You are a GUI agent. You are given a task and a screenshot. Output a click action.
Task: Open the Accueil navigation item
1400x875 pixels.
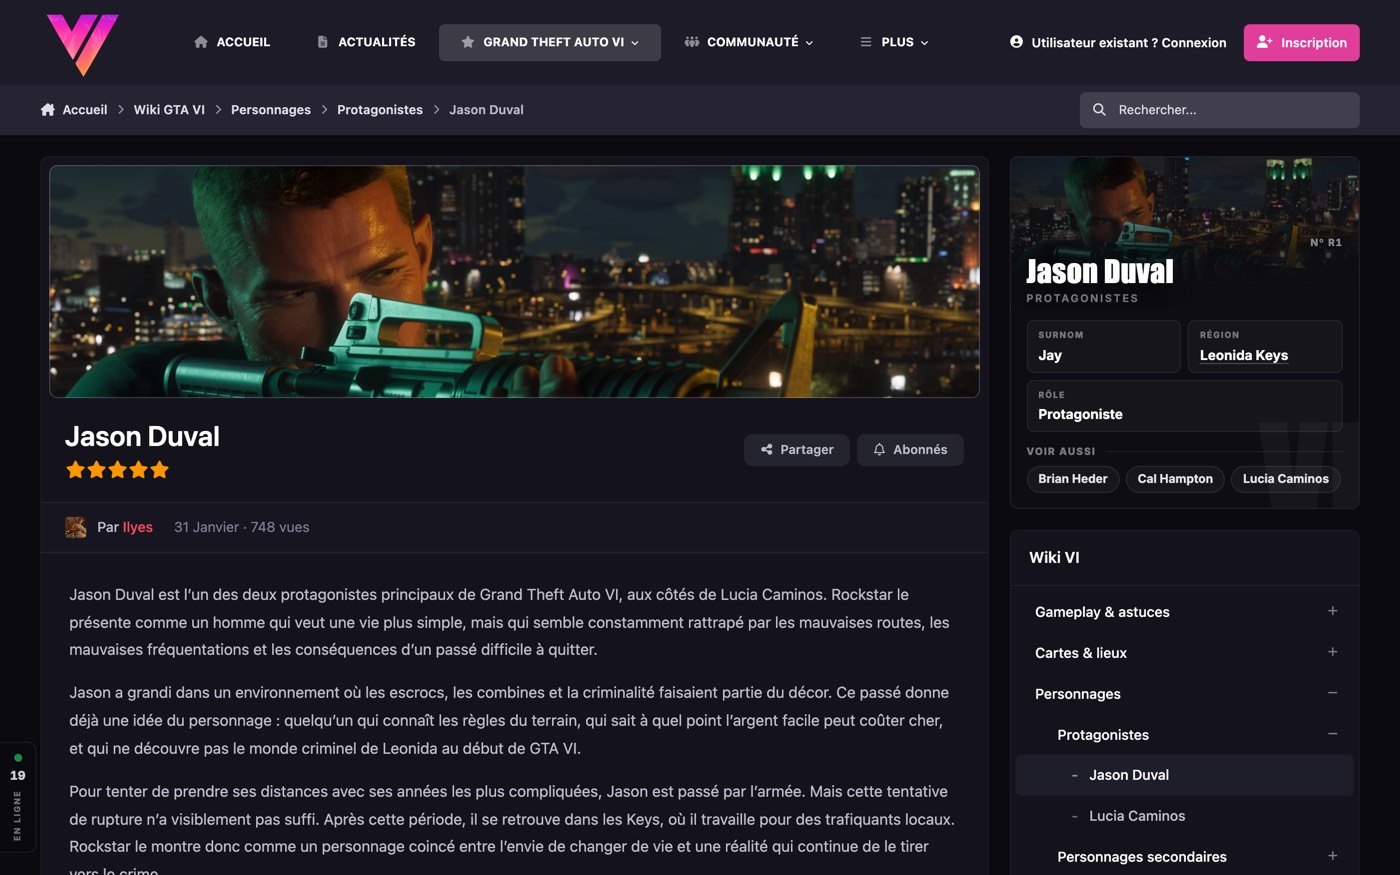[232, 42]
